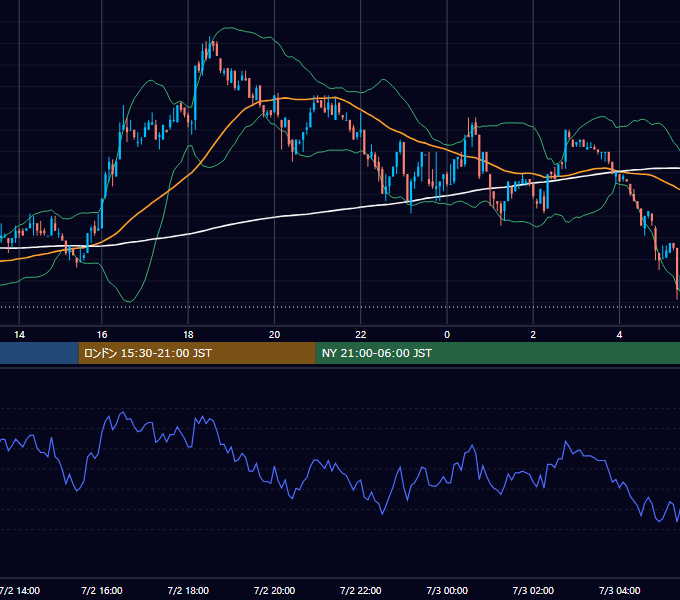Viewport: 680px width, 600px height.
Task: Click the time axis label 18
Action: tap(188, 335)
